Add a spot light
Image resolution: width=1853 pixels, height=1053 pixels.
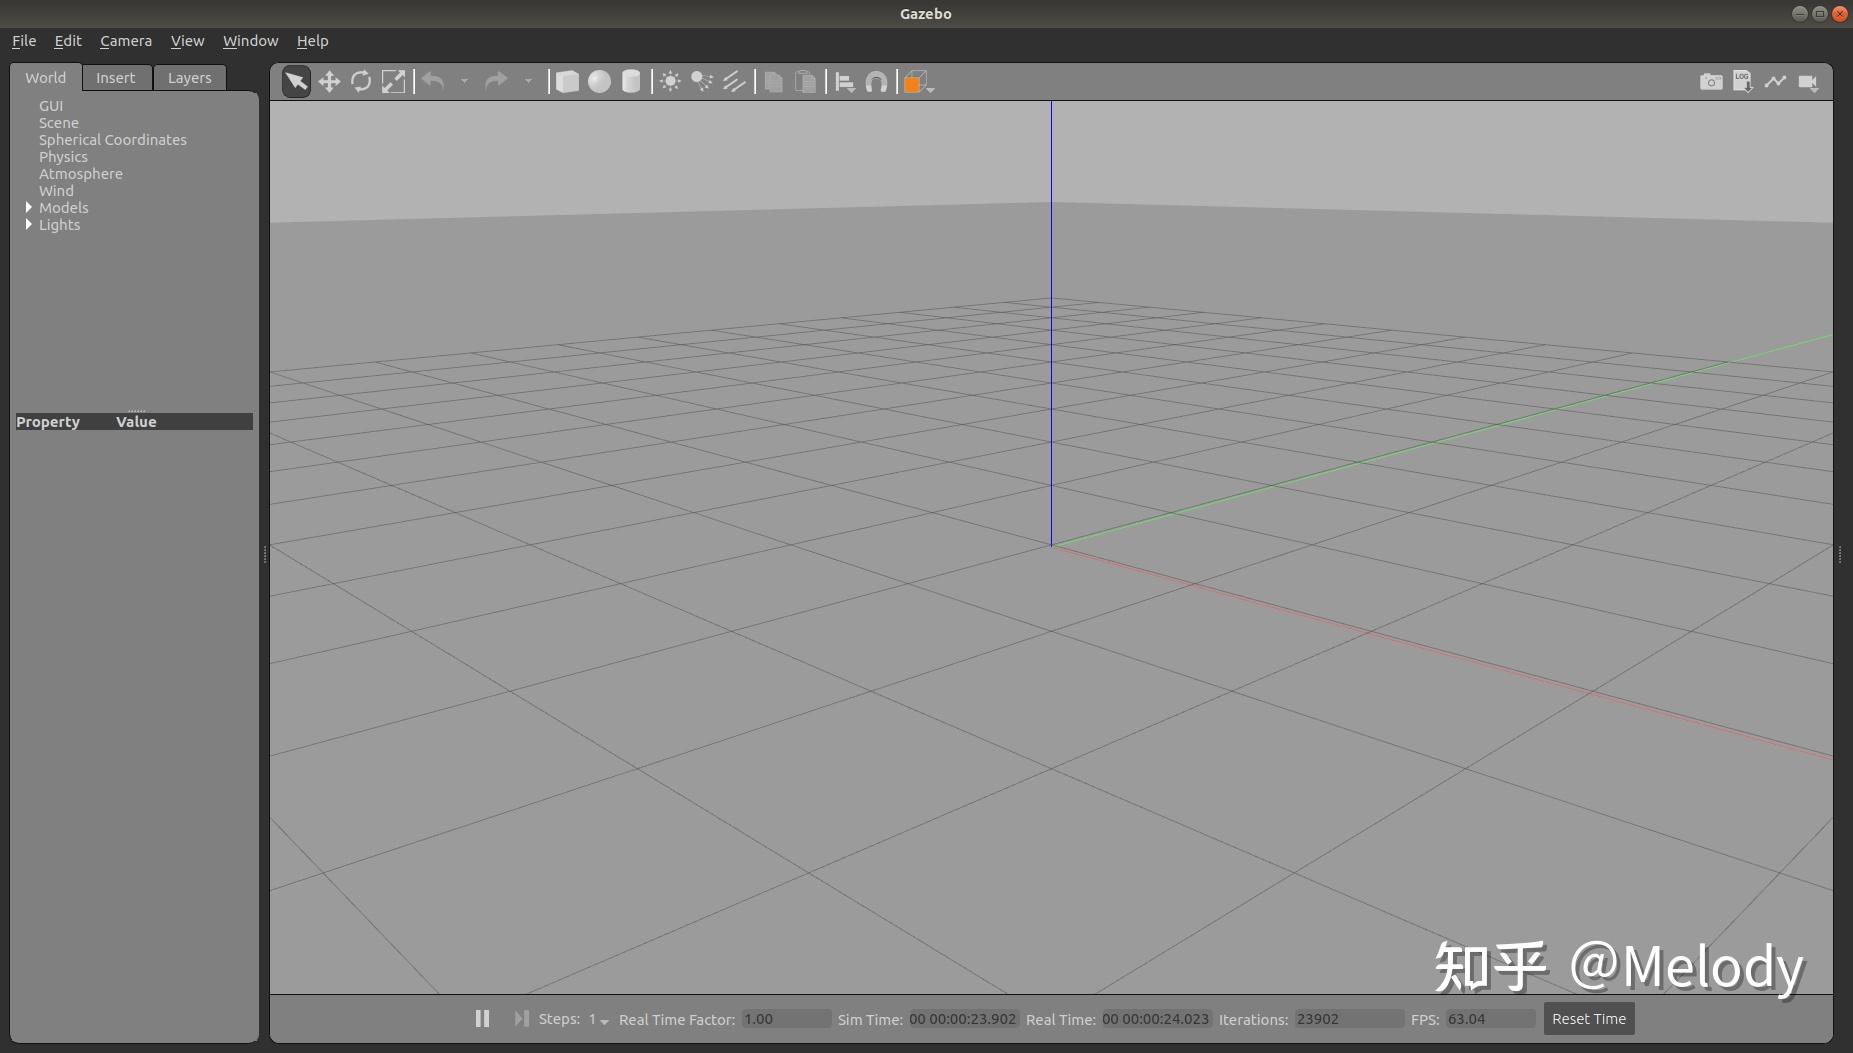(702, 81)
